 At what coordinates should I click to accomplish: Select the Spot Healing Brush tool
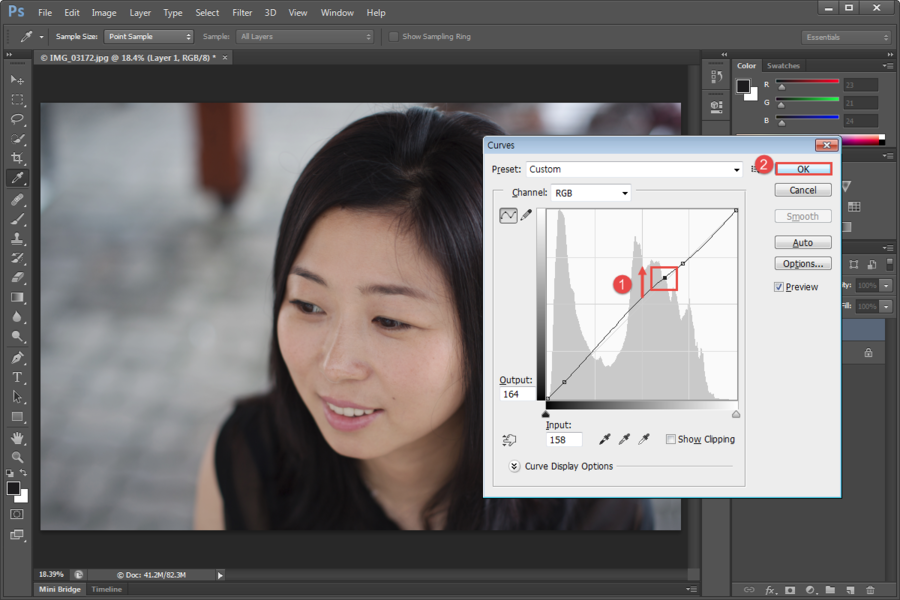(x=17, y=199)
